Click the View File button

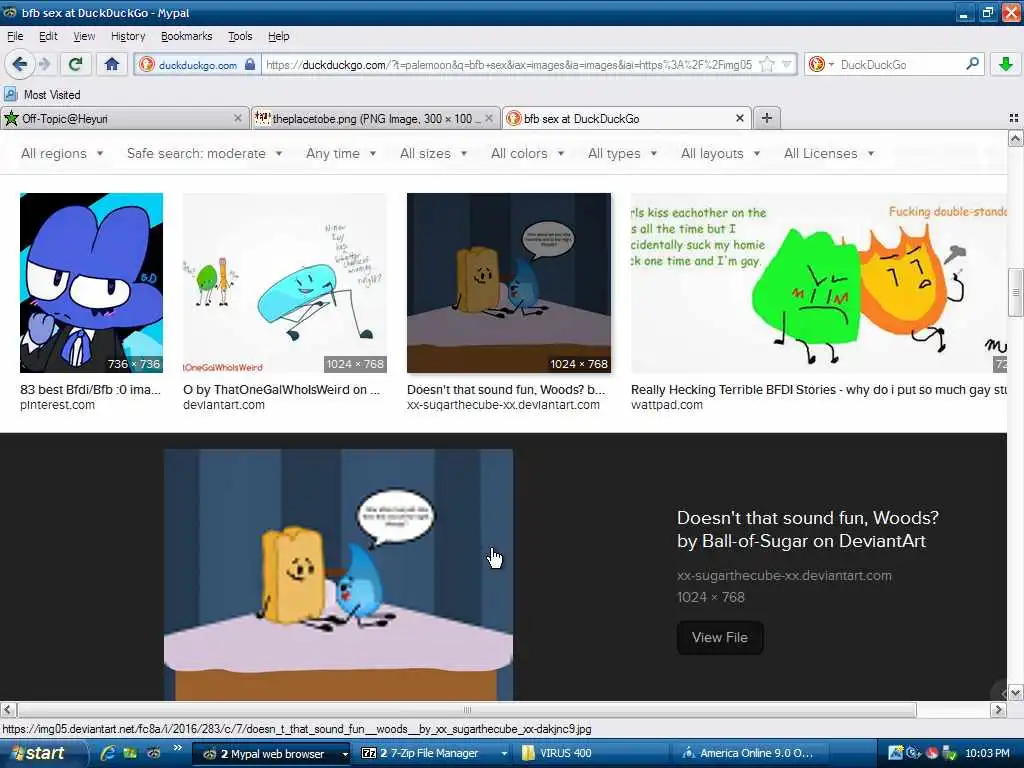point(720,637)
